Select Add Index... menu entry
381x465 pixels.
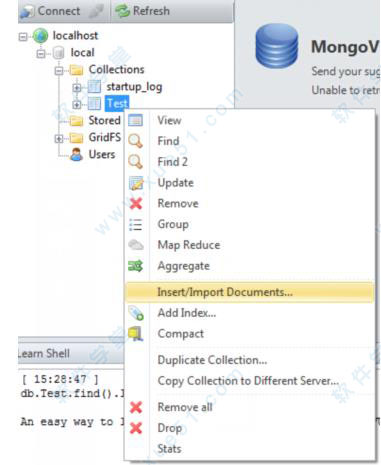tap(249, 313)
